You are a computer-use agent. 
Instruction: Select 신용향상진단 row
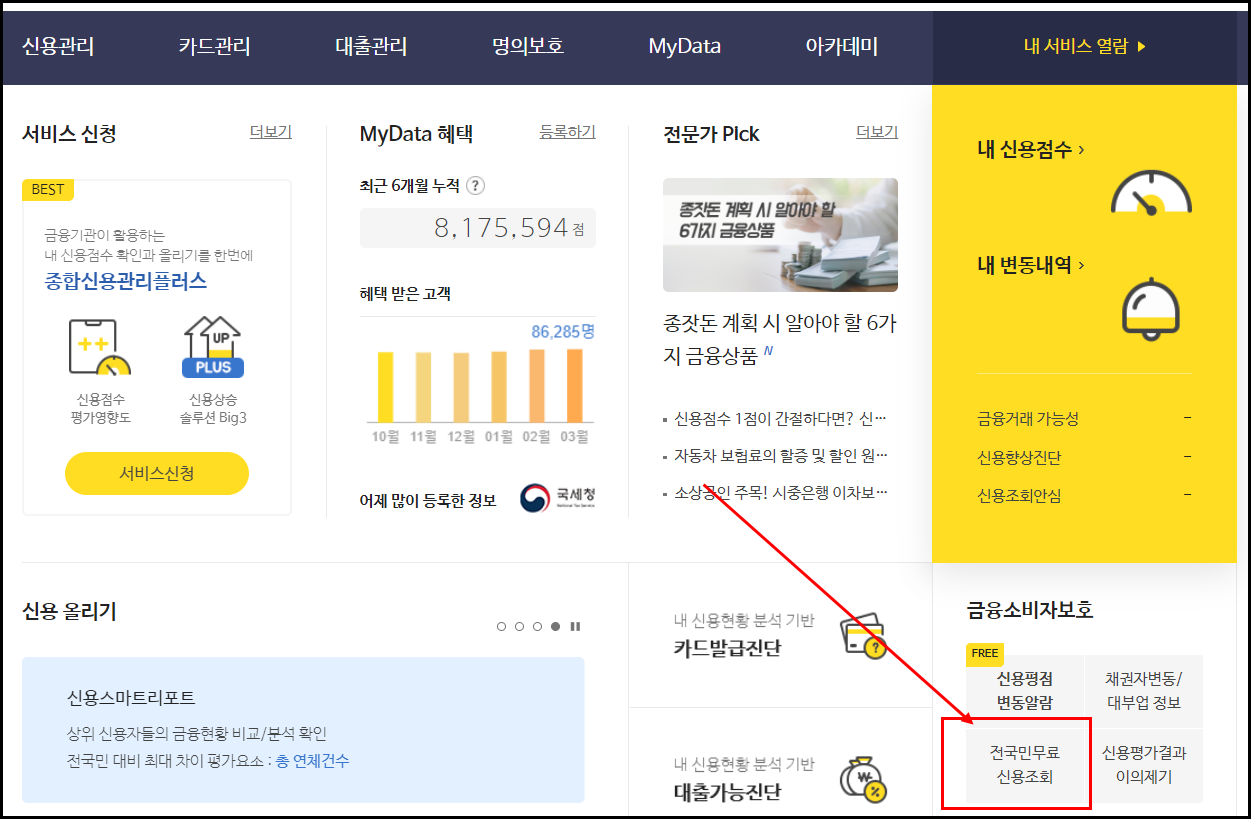(1084, 457)
